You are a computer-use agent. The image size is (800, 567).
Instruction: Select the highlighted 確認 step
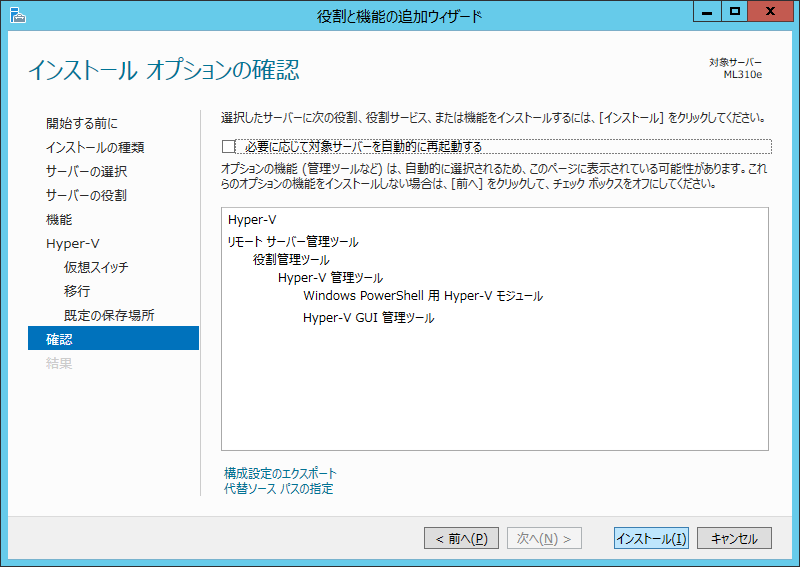coord(60,340)
